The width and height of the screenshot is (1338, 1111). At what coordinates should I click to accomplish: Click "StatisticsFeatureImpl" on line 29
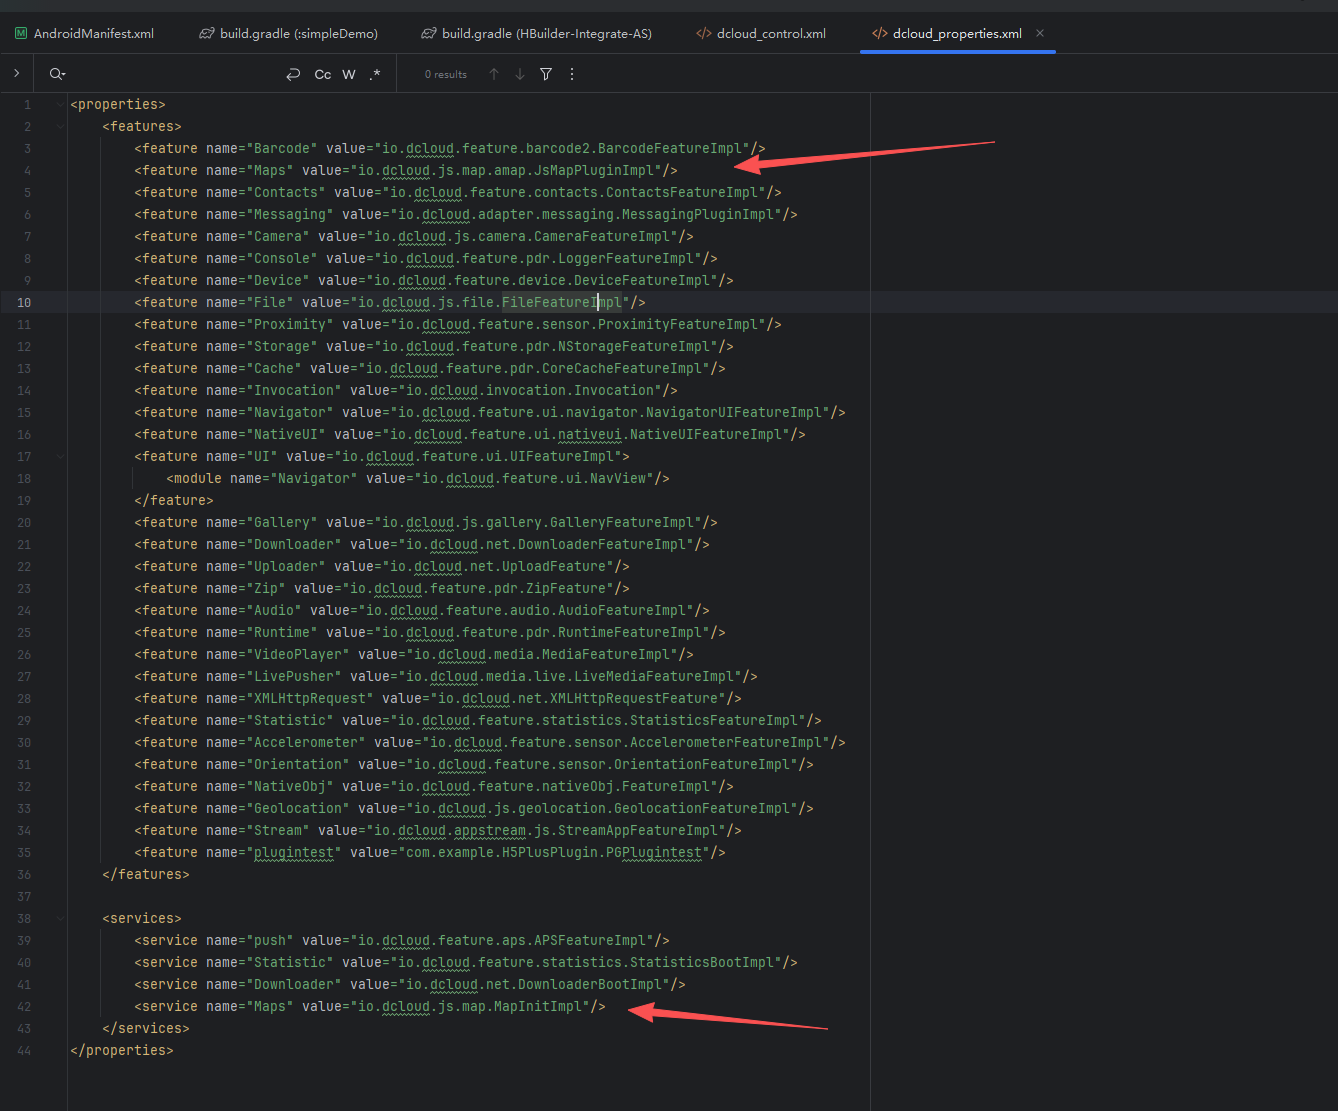point(714,720)
